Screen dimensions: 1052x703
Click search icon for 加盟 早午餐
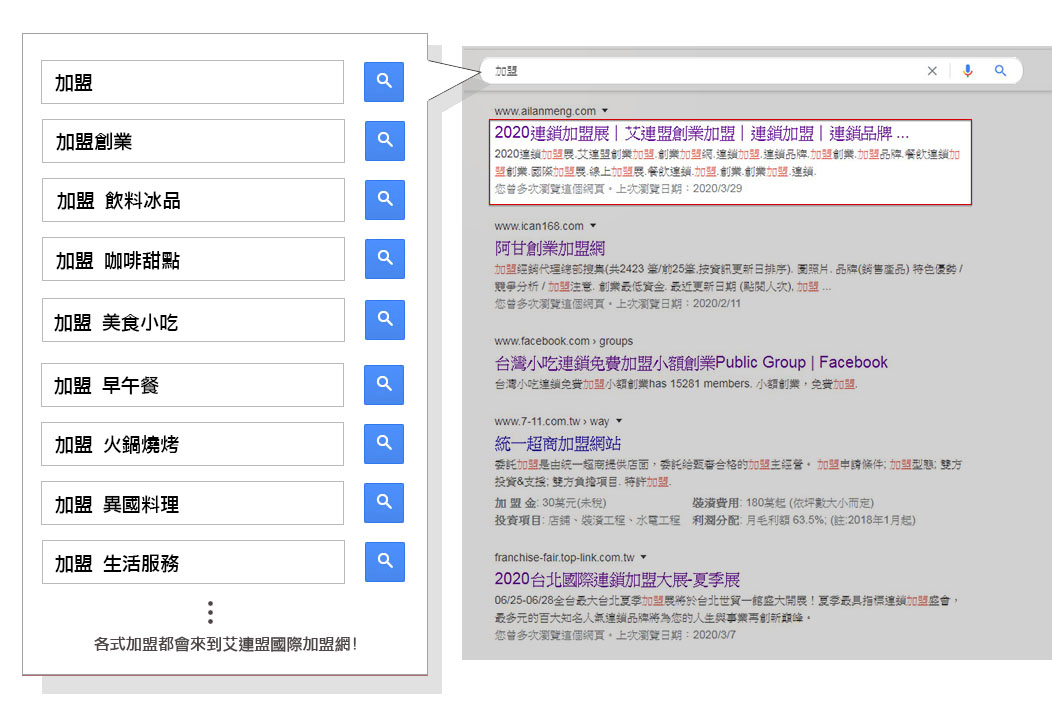pos(384,384)
